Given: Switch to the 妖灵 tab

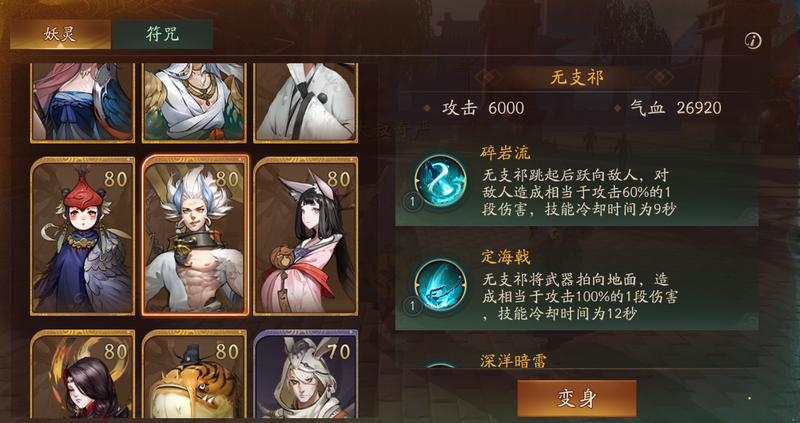Looking at the screenshot, I should [60, 34].
